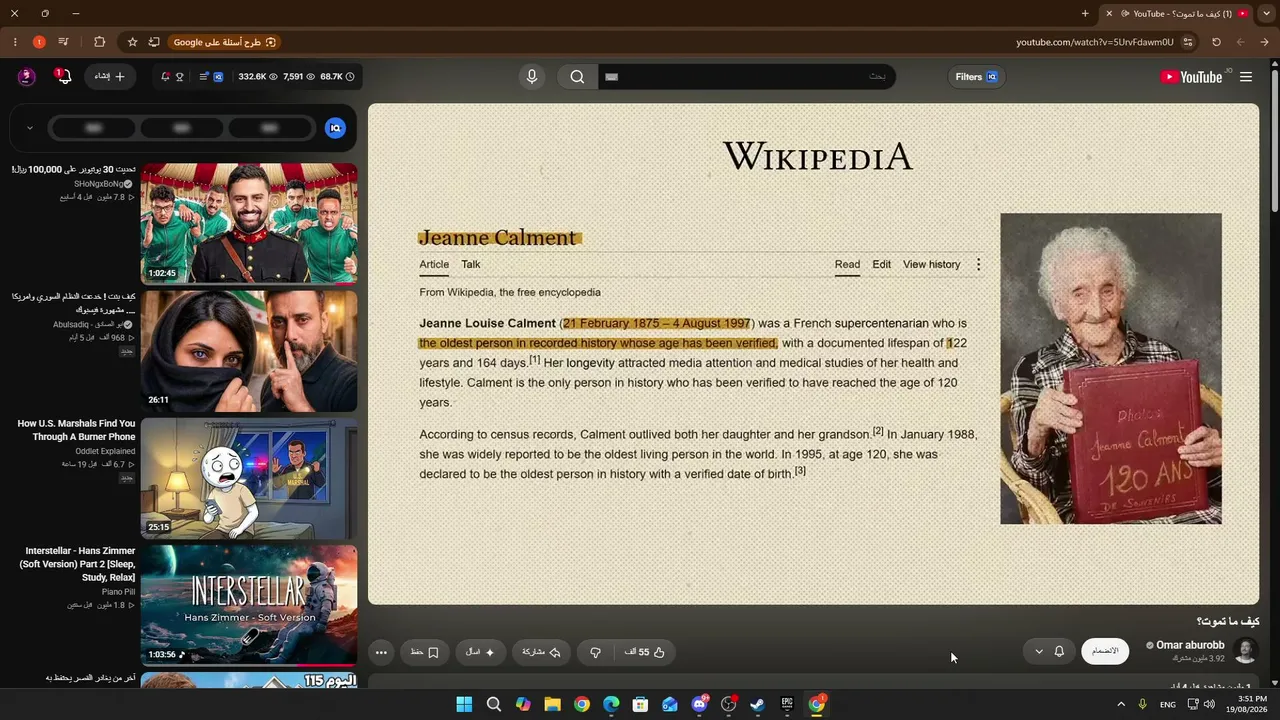Click View history on the Wikipedia page
This screenshot has width=1280, height=720.
coord(932,265)
